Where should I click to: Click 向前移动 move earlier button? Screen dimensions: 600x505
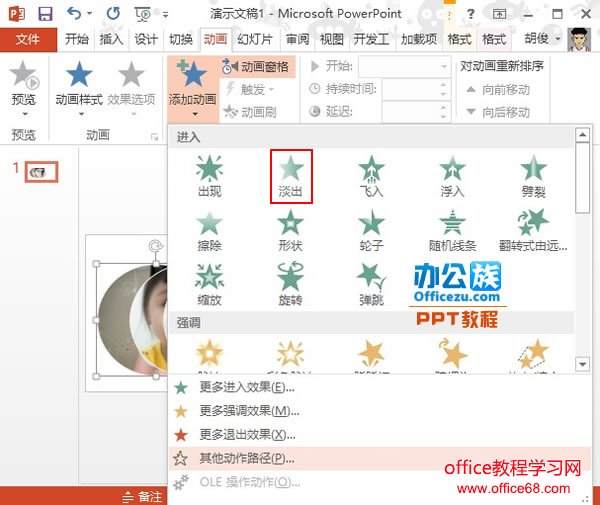tap(498, 90)
